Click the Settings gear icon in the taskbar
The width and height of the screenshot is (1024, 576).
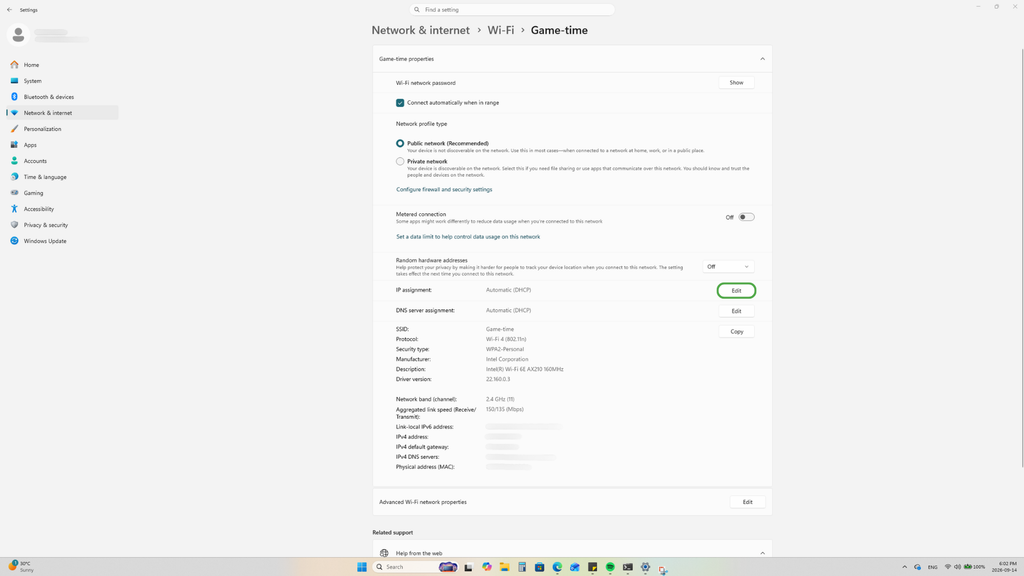(645, 567)
